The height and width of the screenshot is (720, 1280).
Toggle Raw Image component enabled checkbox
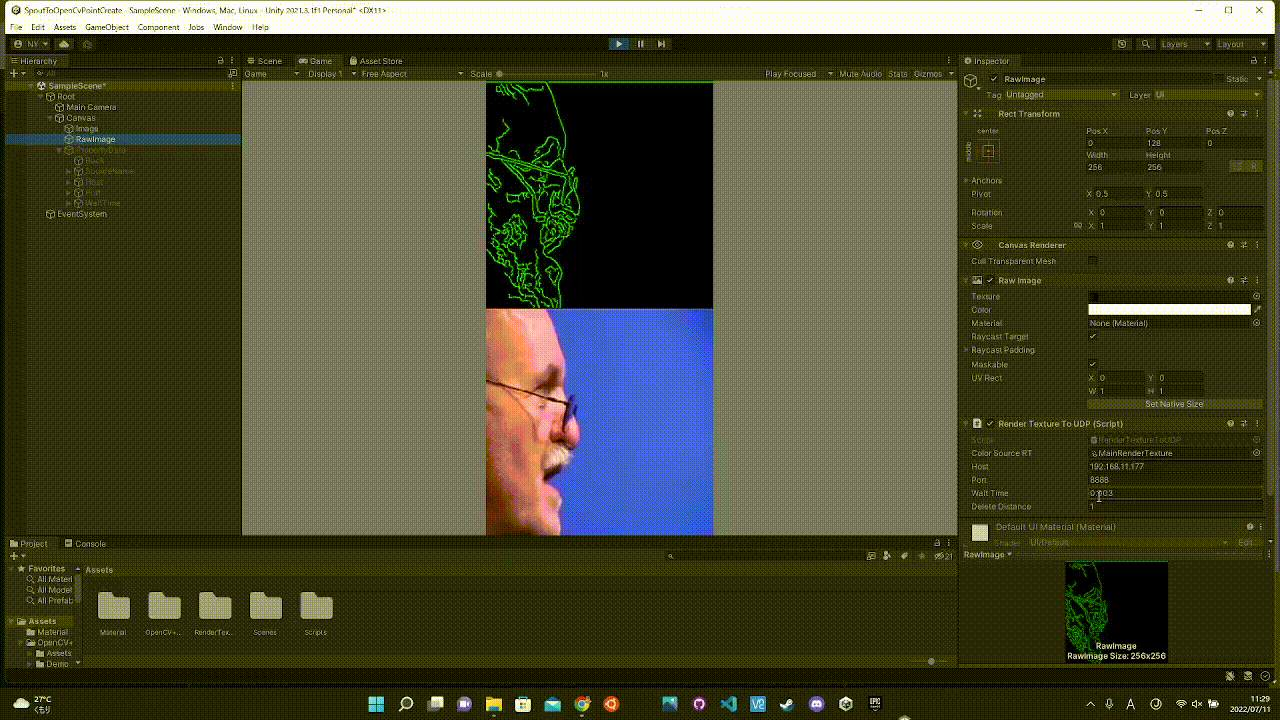tap(990, 280)
